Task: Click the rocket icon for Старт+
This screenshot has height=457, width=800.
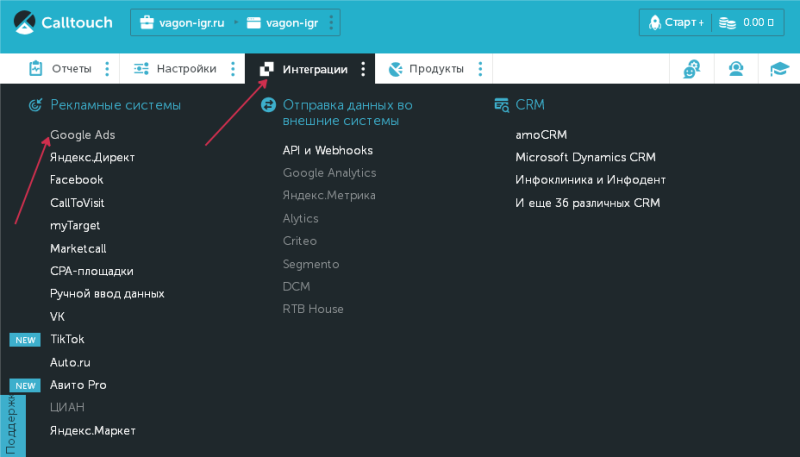Action: tap(655, 22)
